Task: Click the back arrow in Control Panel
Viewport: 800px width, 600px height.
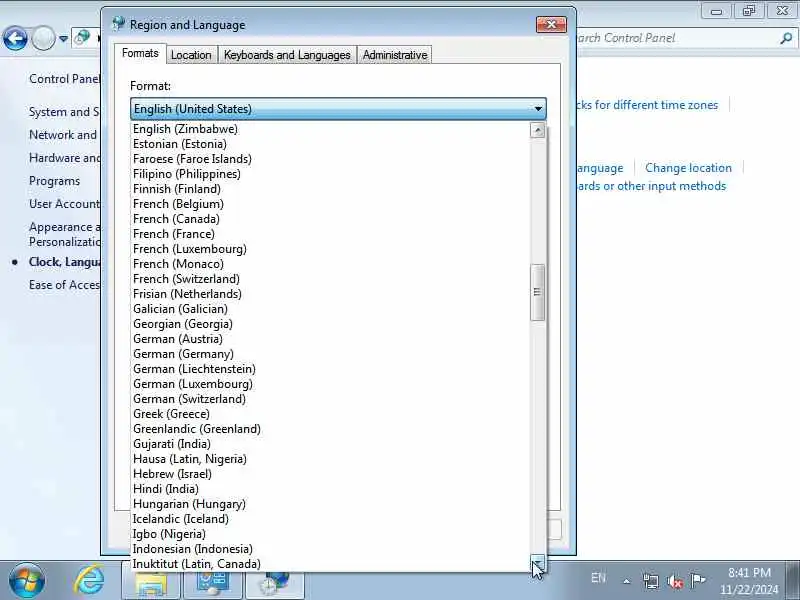Action: 15,38
